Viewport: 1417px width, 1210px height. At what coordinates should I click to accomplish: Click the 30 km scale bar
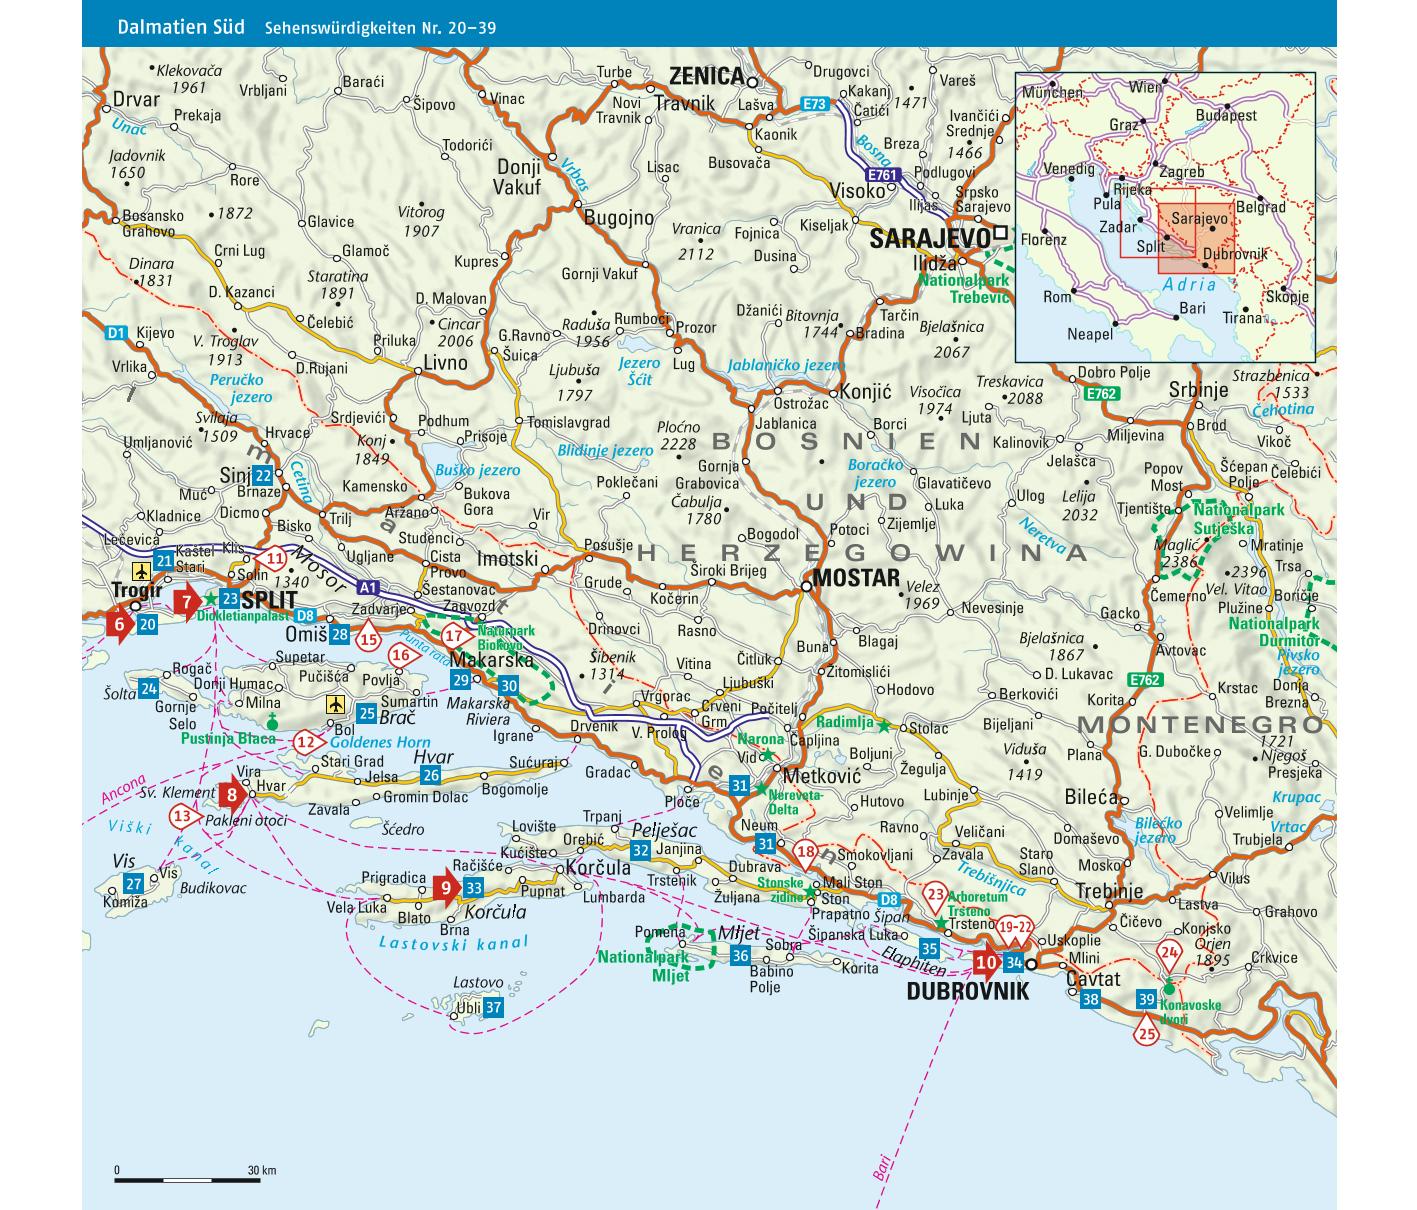tap(188, 1180)
